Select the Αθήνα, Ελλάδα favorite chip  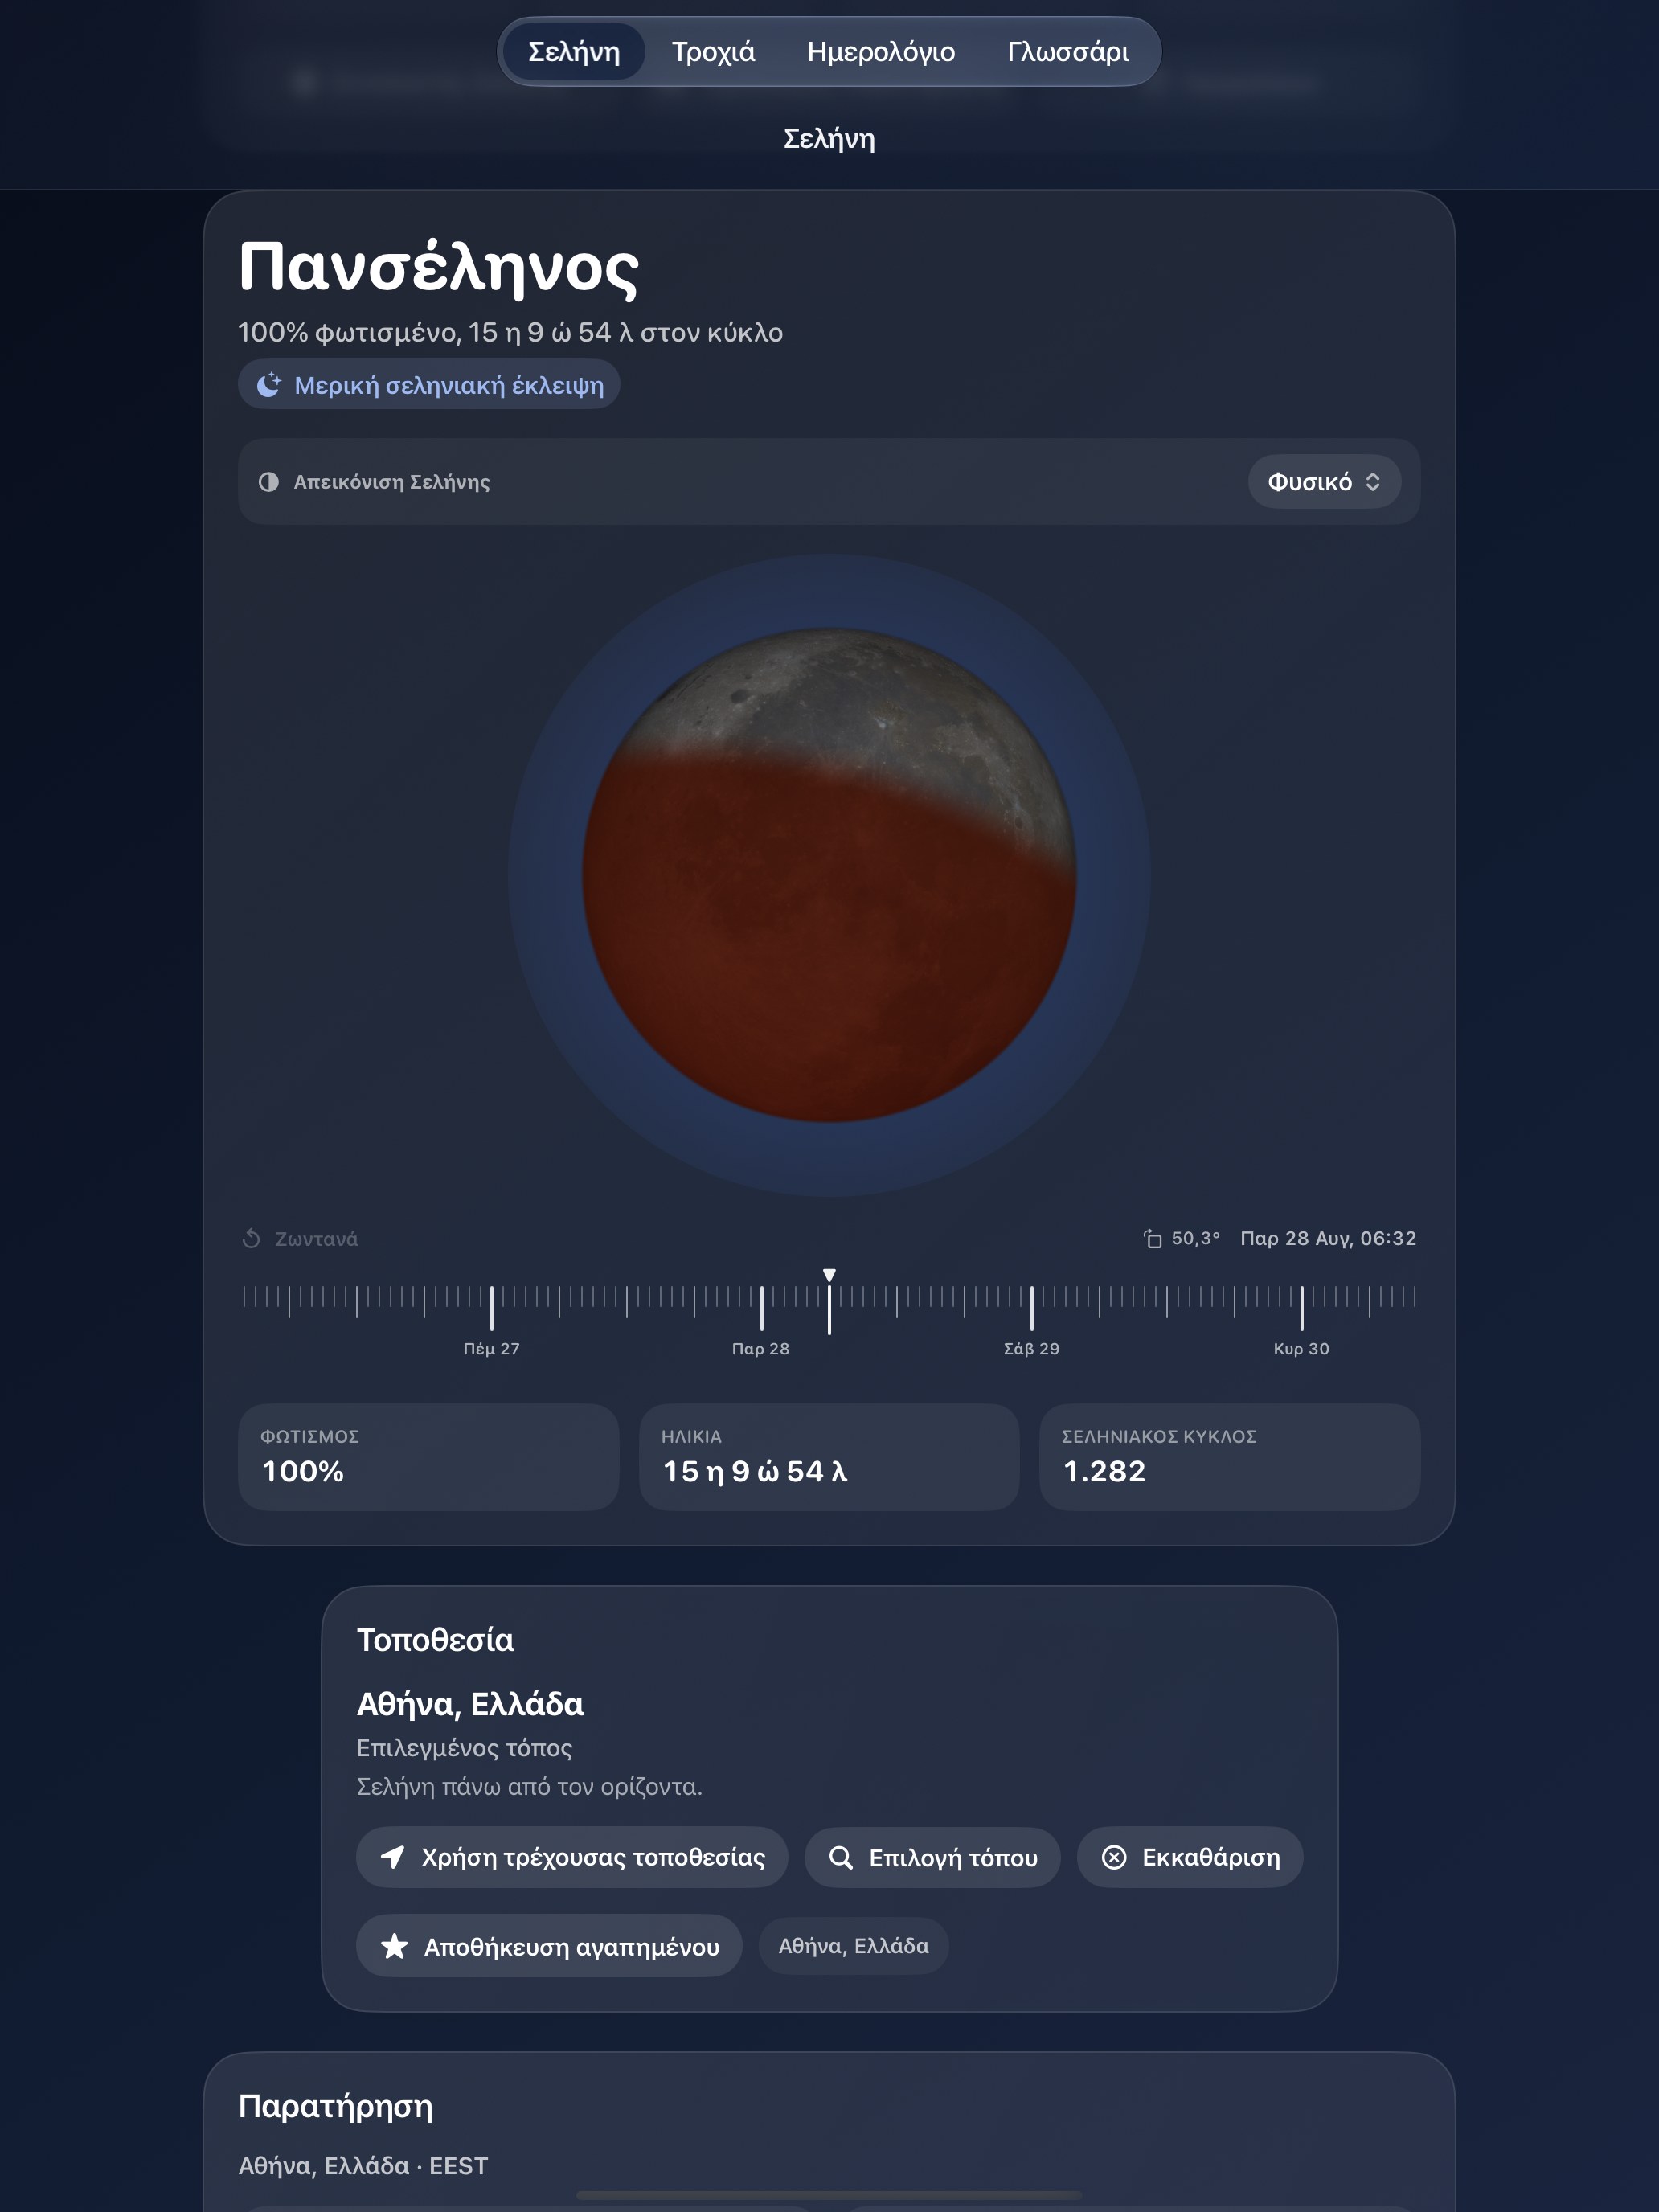pyautogui.click(x=853, y=1946)
